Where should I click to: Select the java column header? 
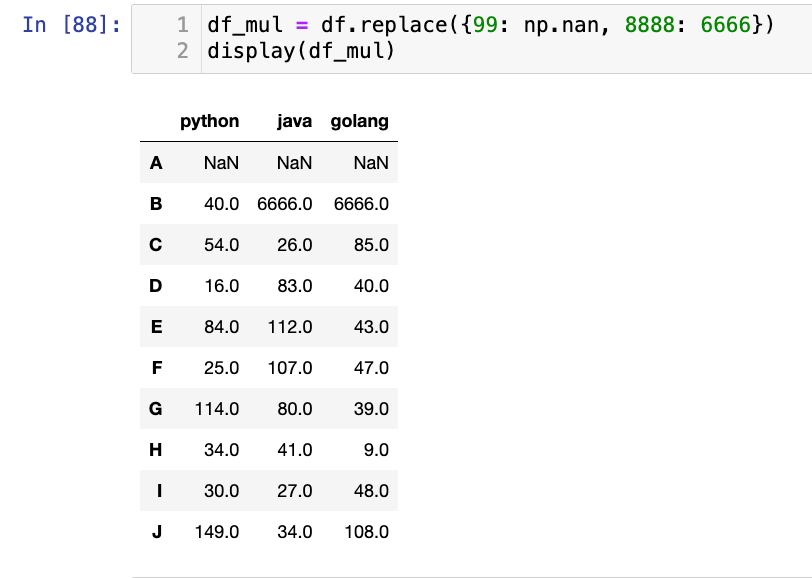tap(294, 121)
